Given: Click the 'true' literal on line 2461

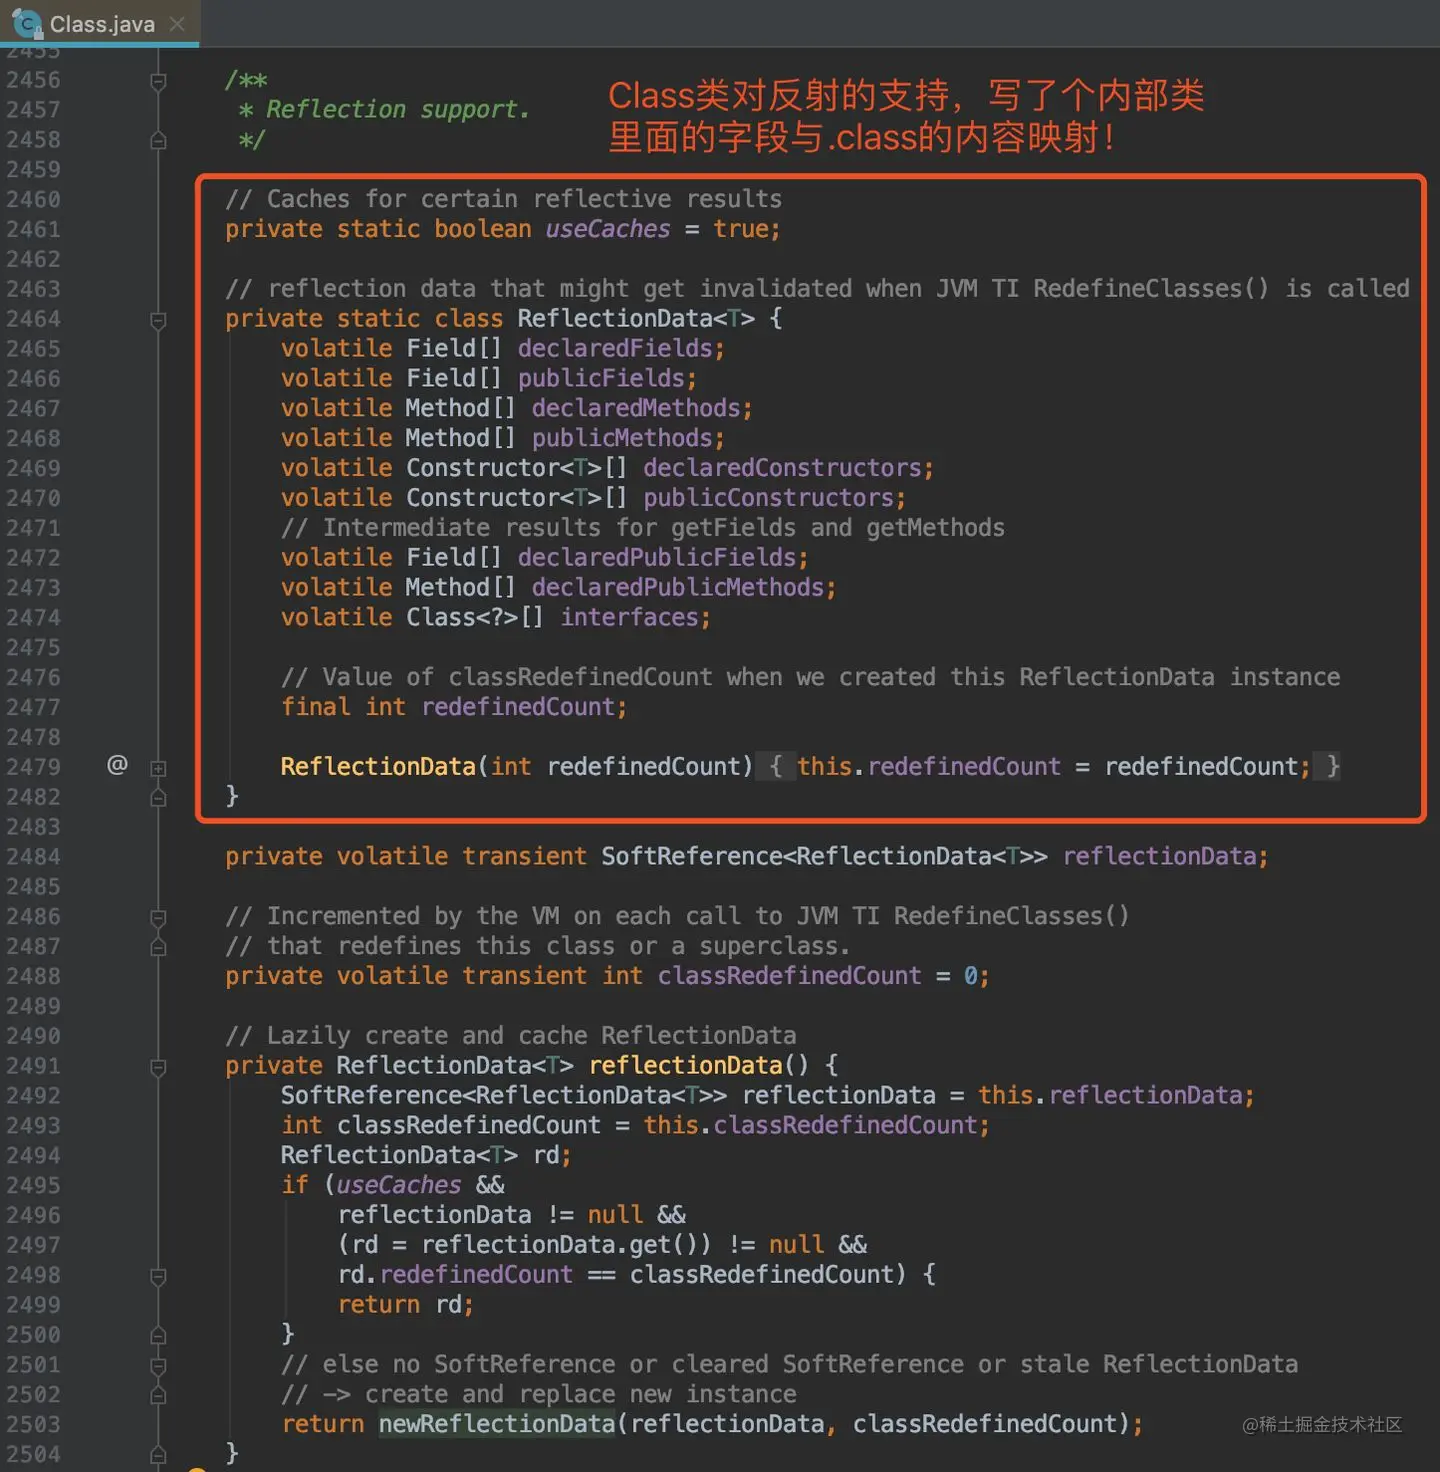Looking at the screenshot, I should [741, 229].
